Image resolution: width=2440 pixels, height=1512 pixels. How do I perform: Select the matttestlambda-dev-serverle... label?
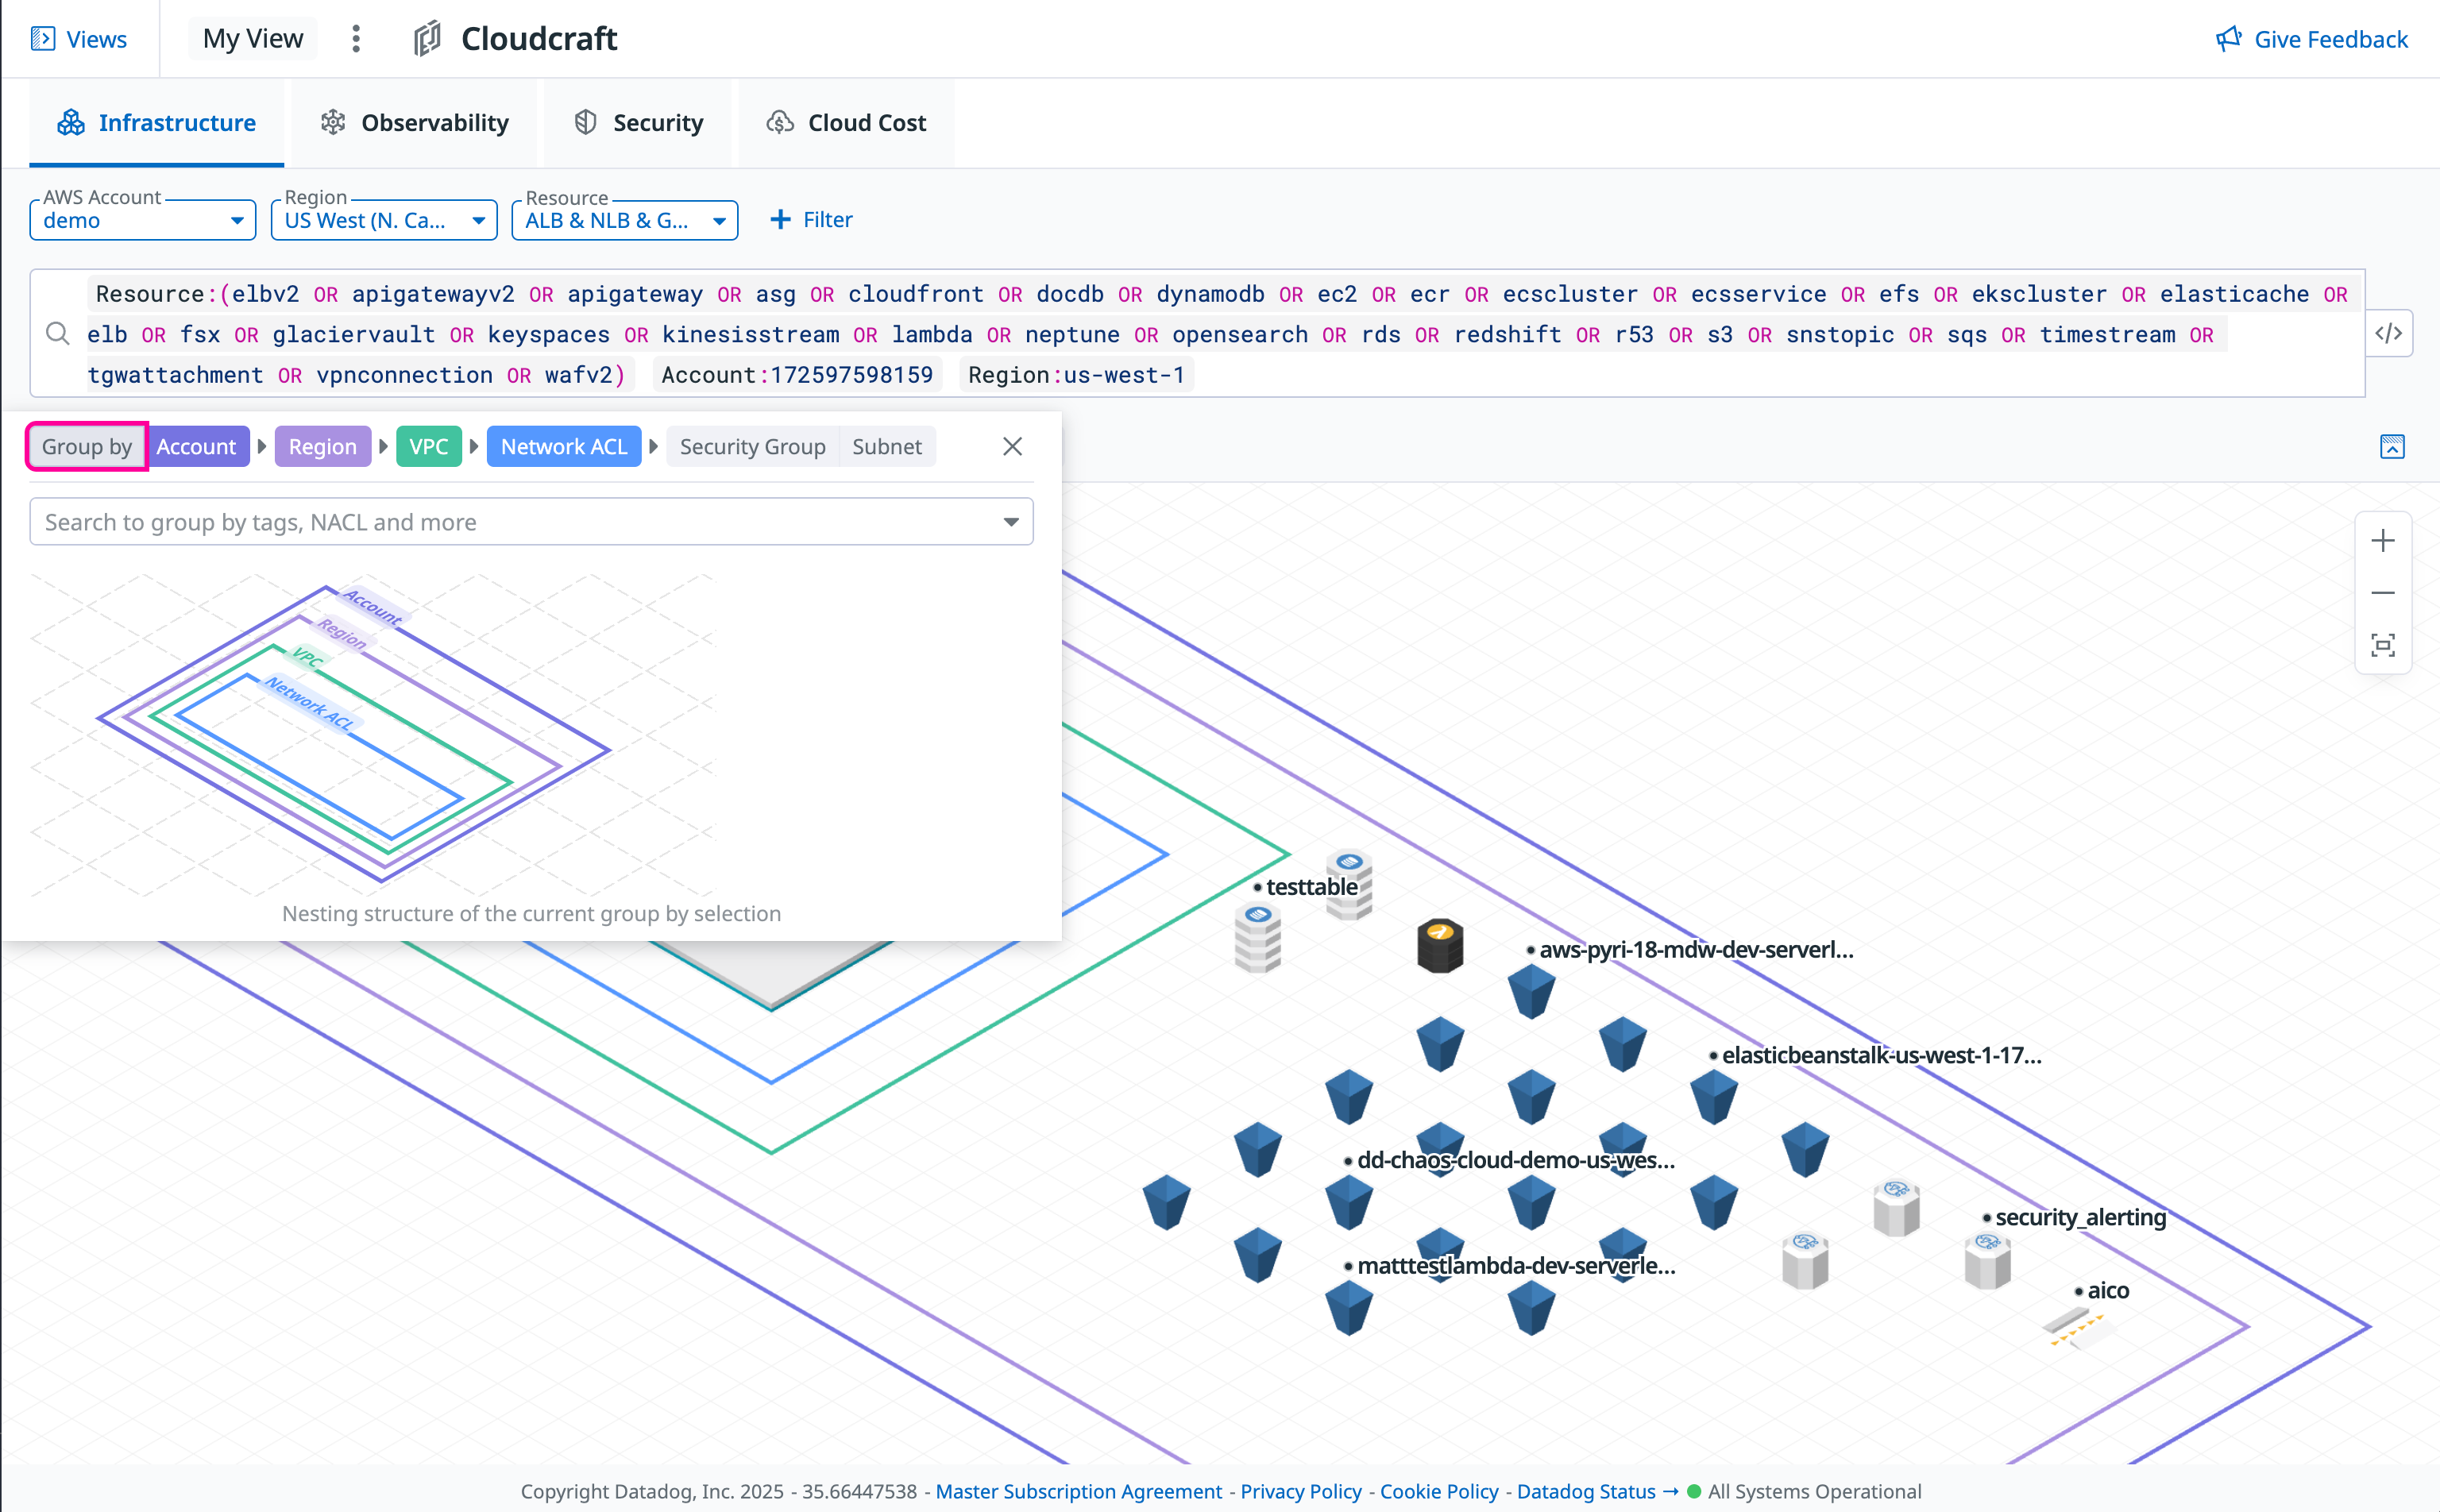(1516, 1265)
